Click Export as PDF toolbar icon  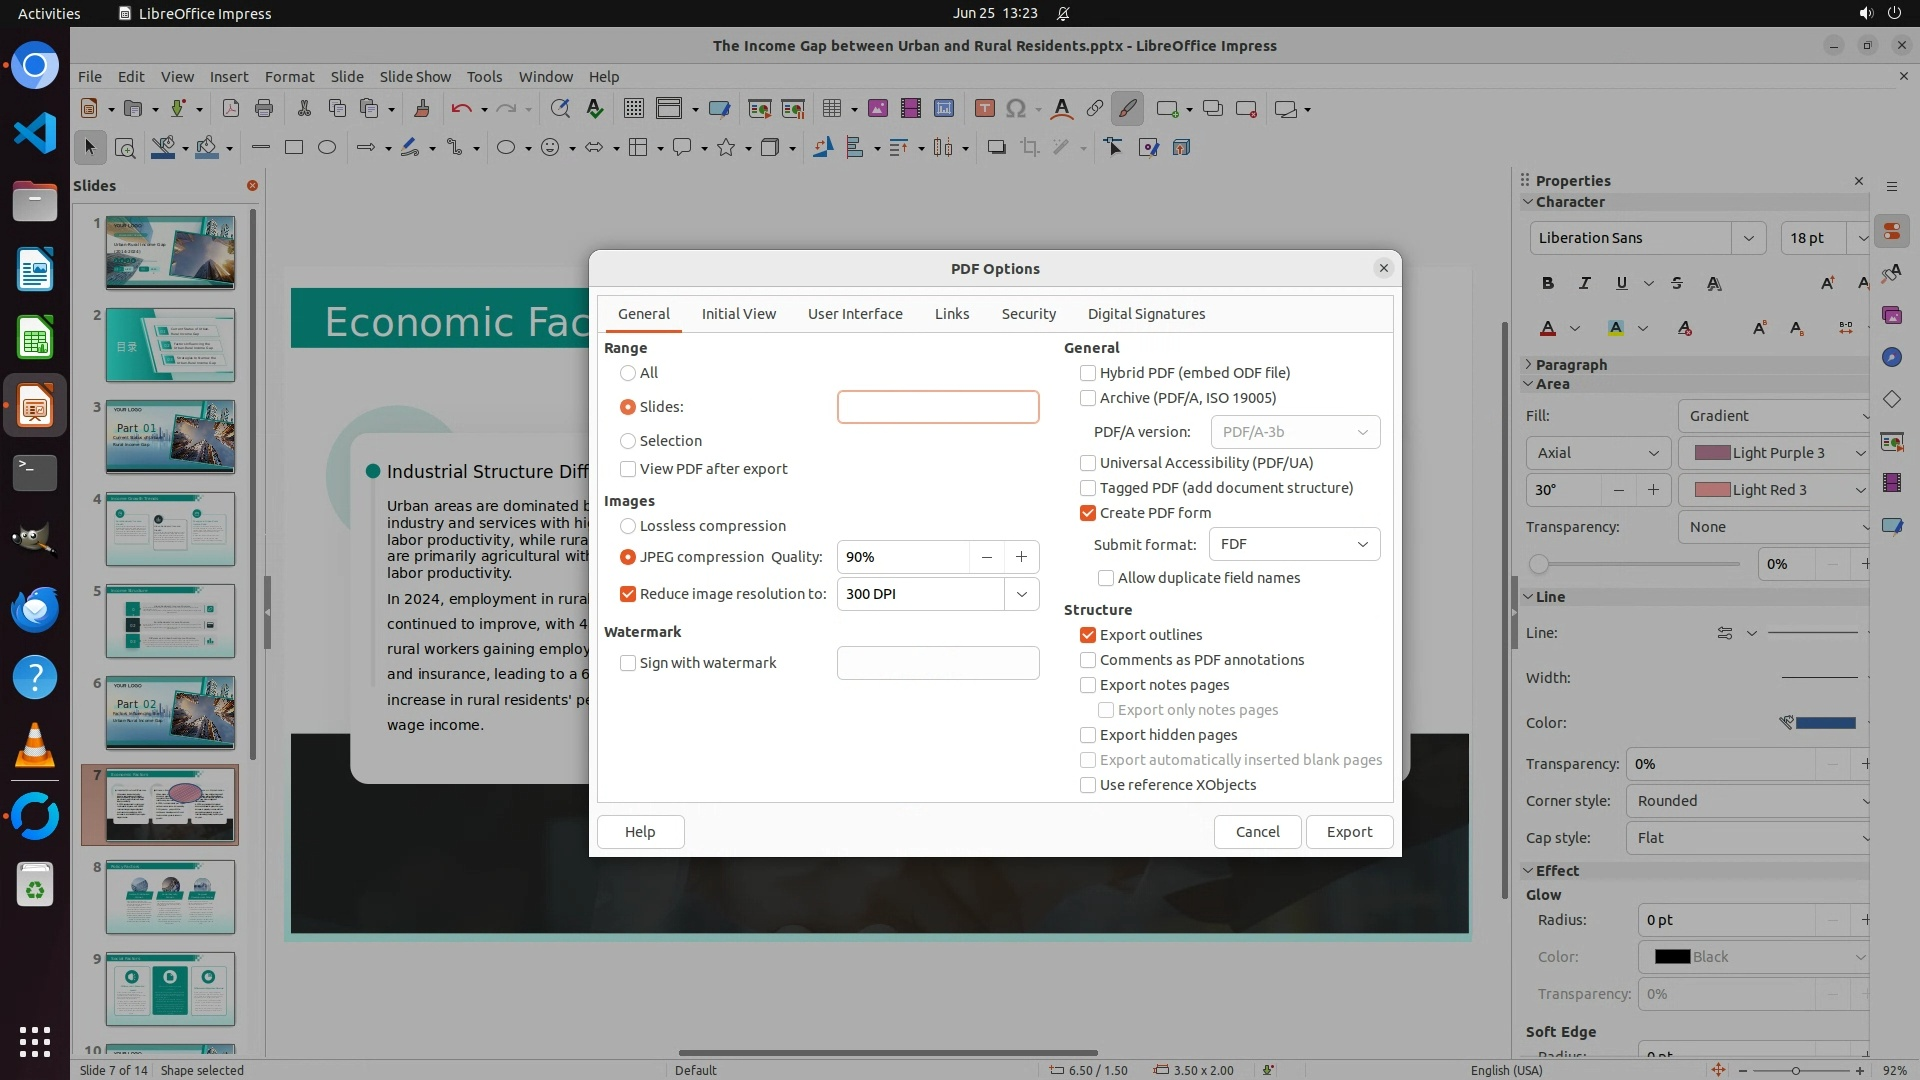[231, 109]
